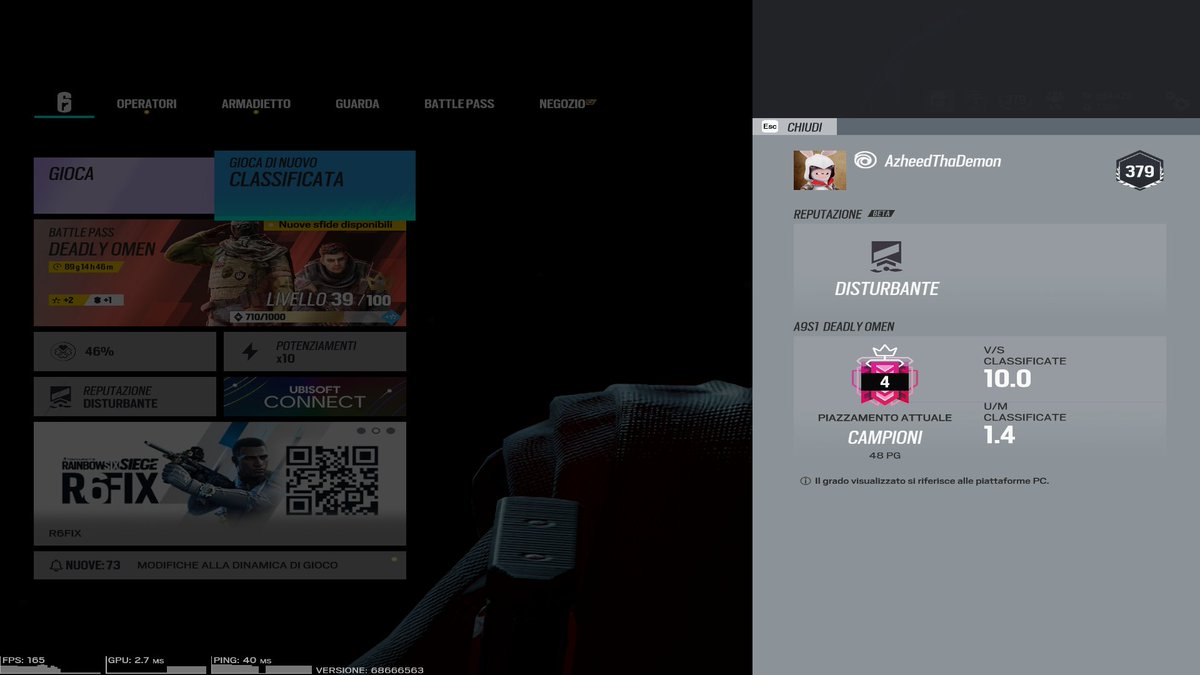Click the reputation flag icon in left menu
The height and width of the screenshot is (675, 1200).
60,397
